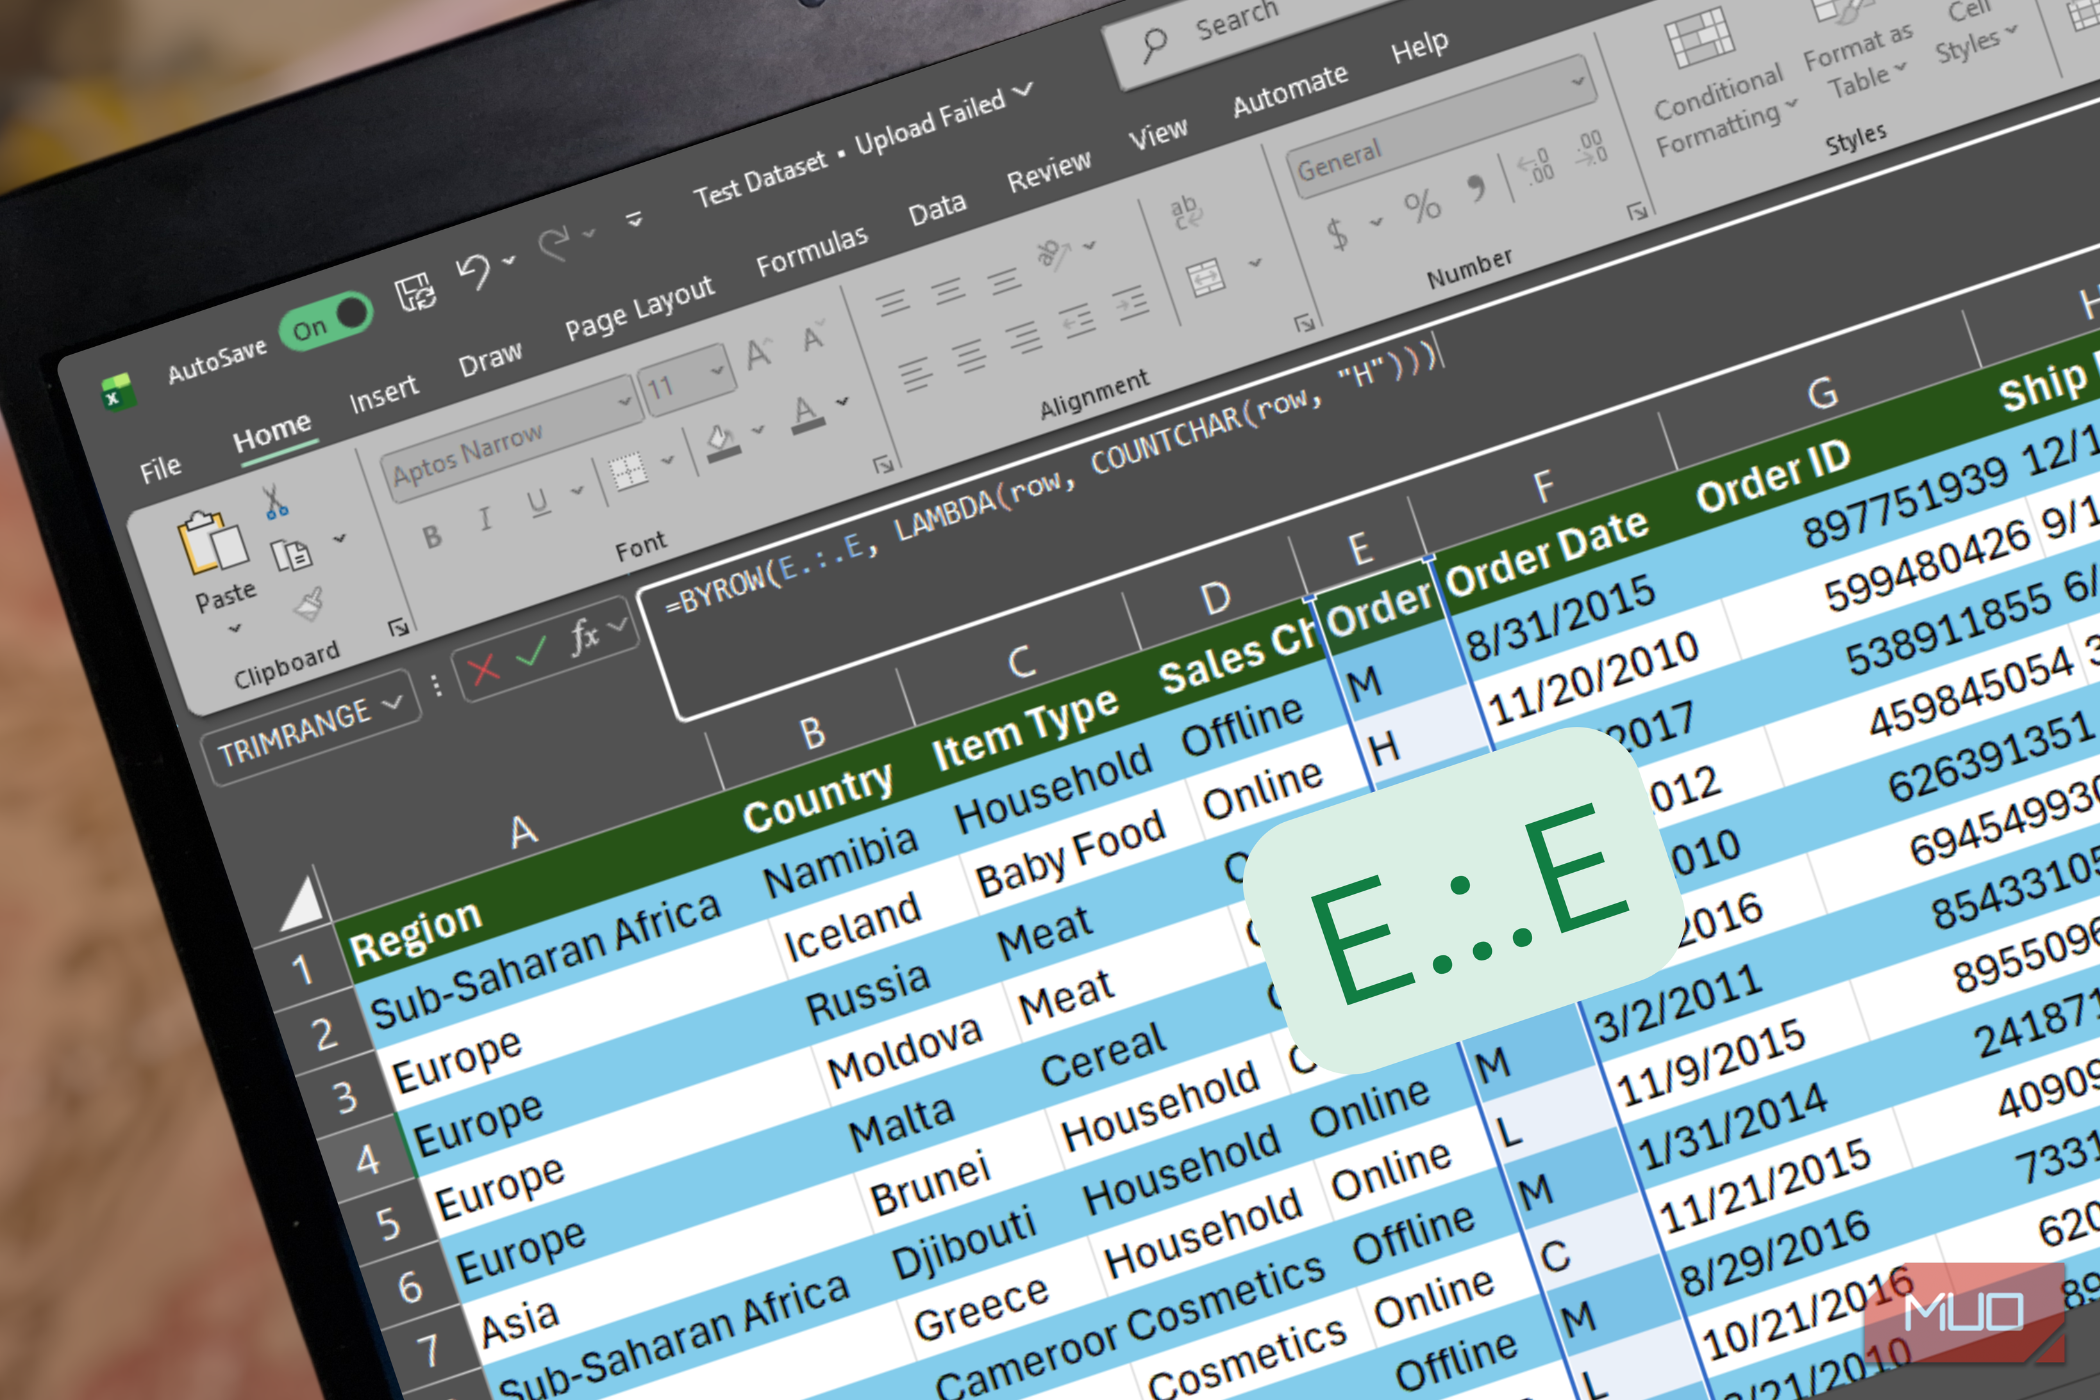2100x1400 pixels.
Task: Toggle Italic formatting
Action: [485, 518]
